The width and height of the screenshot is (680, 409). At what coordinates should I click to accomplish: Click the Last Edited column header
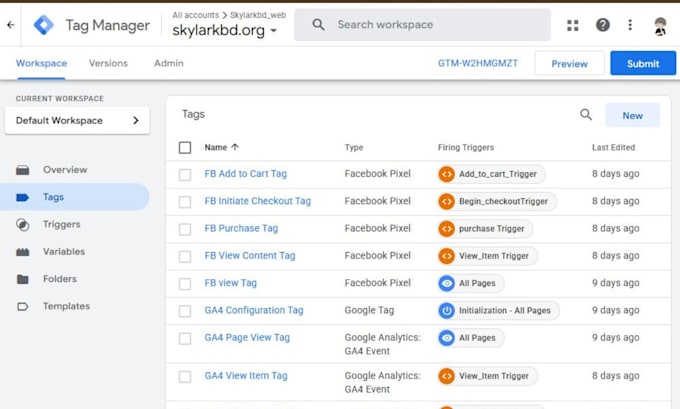[613, 147]
